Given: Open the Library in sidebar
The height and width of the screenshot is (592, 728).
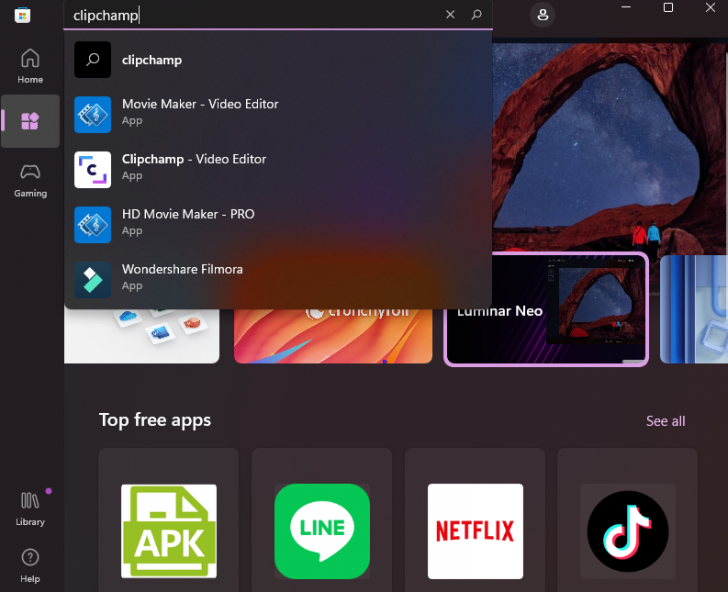Looking at the screenshot, I should [x=30, y=508].
